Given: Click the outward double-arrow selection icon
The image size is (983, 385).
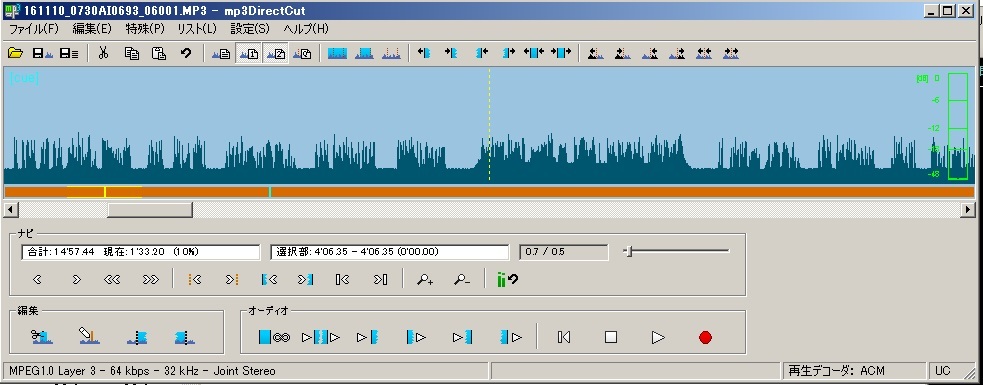Looking at the screenshot, I should pyautogui.click(x=534, y=53).
